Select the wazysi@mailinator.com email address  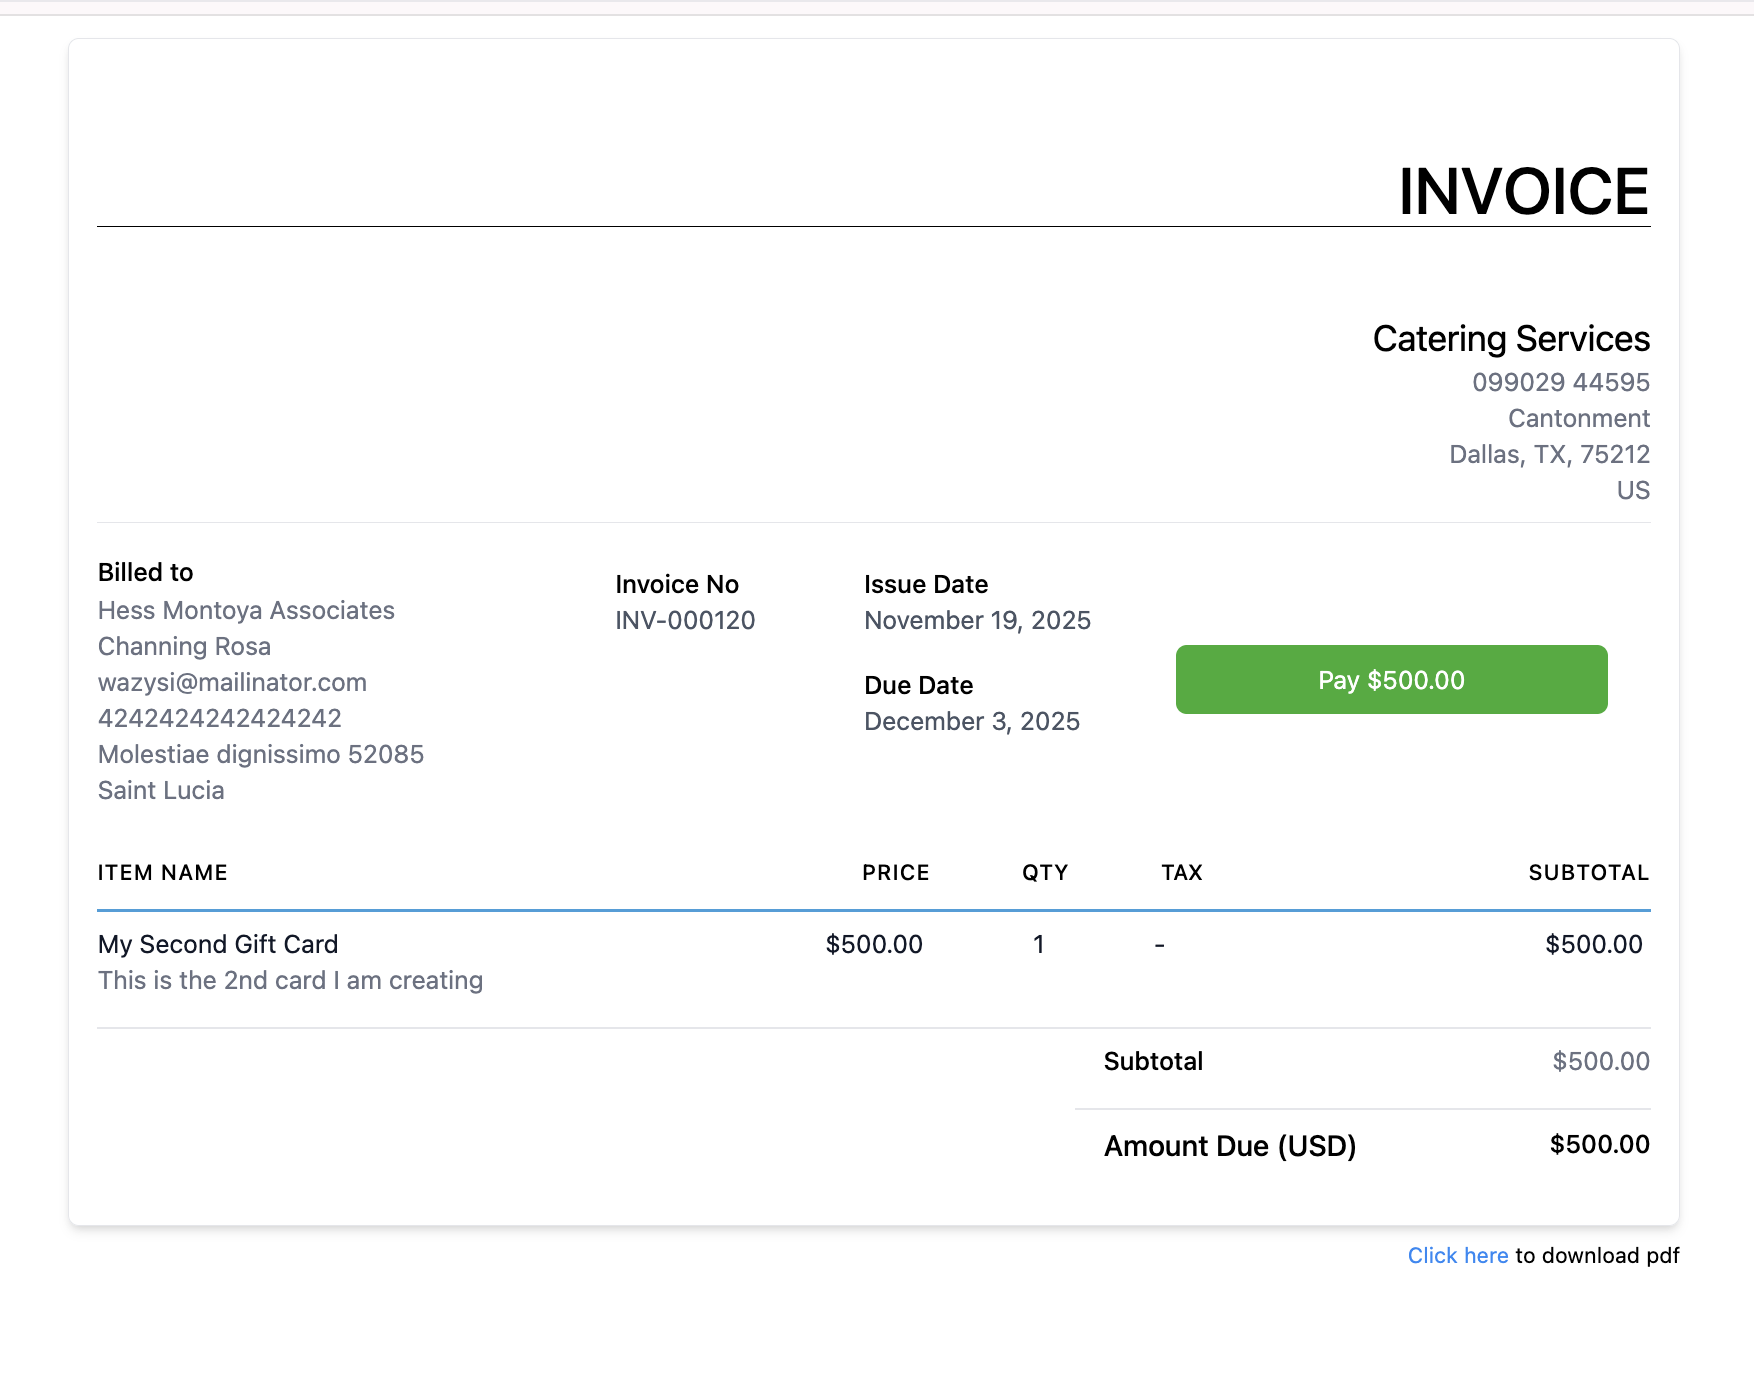(x=232, y=682)
